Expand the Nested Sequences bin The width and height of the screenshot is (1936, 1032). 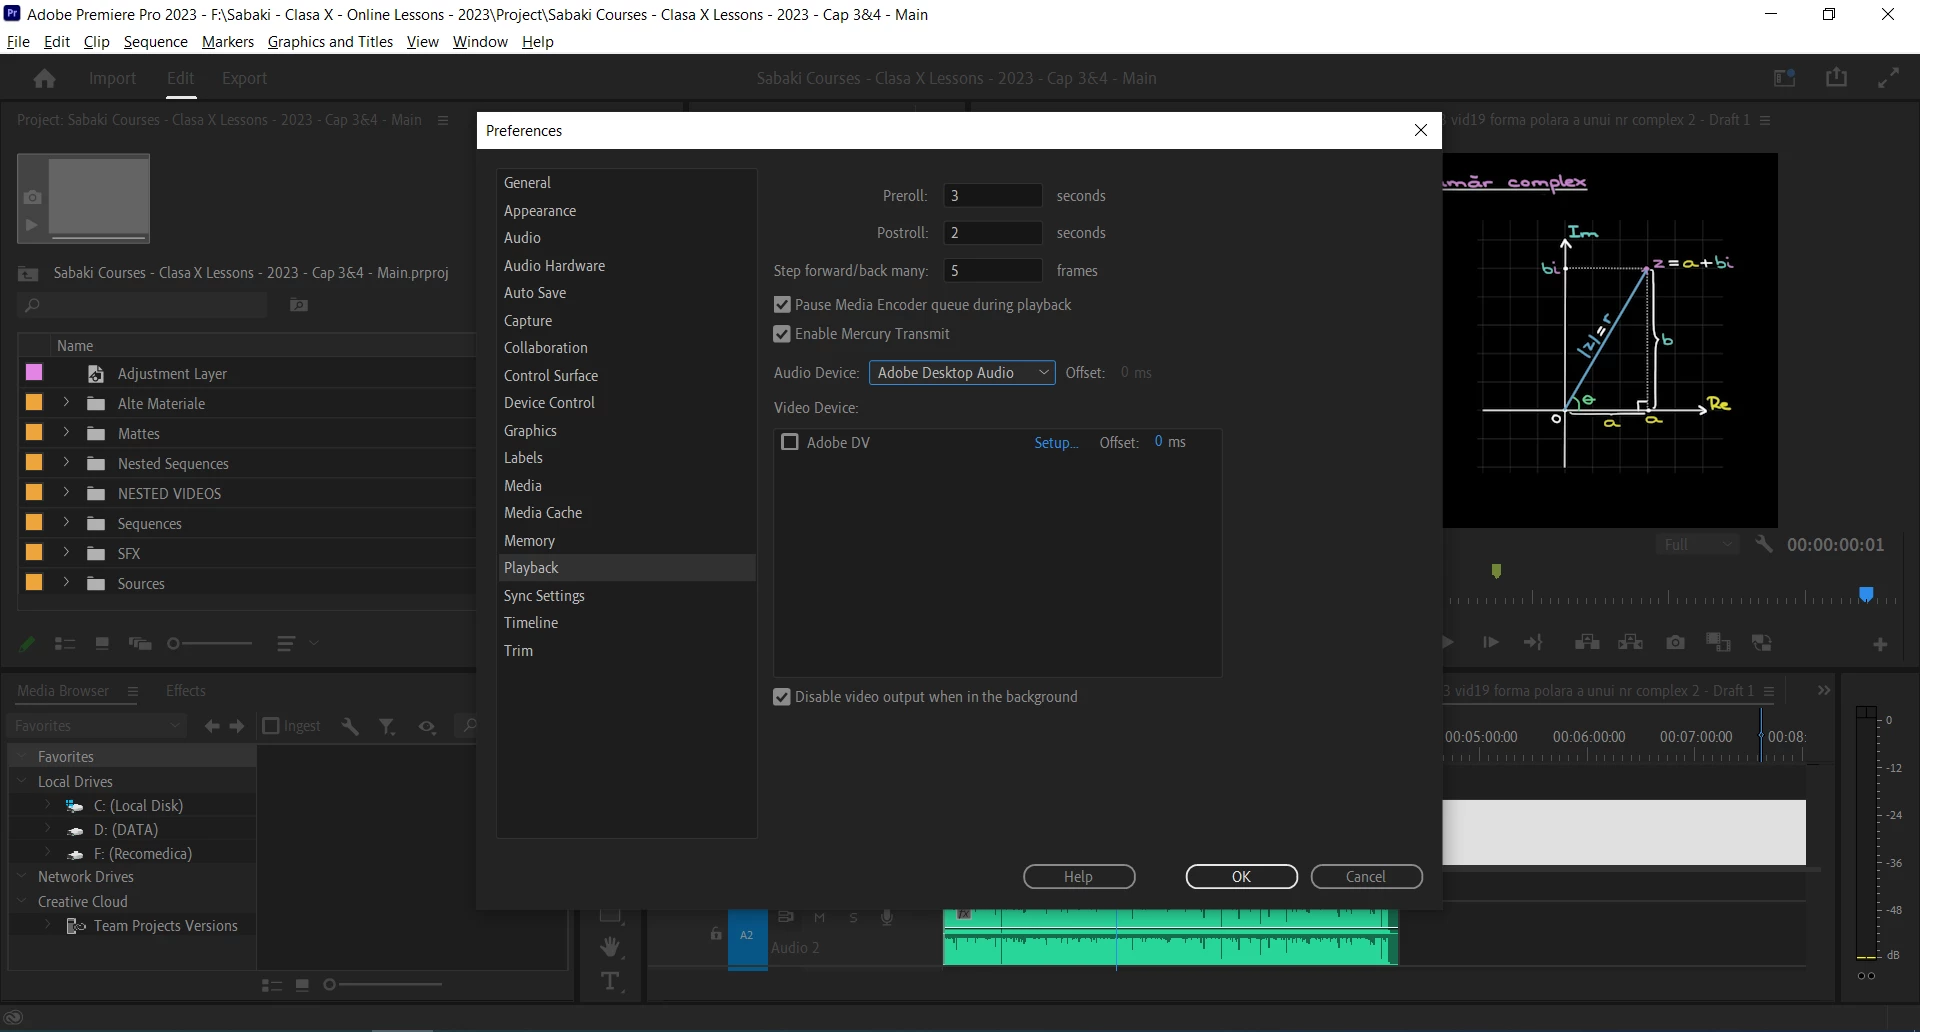[x=66, y=463]
